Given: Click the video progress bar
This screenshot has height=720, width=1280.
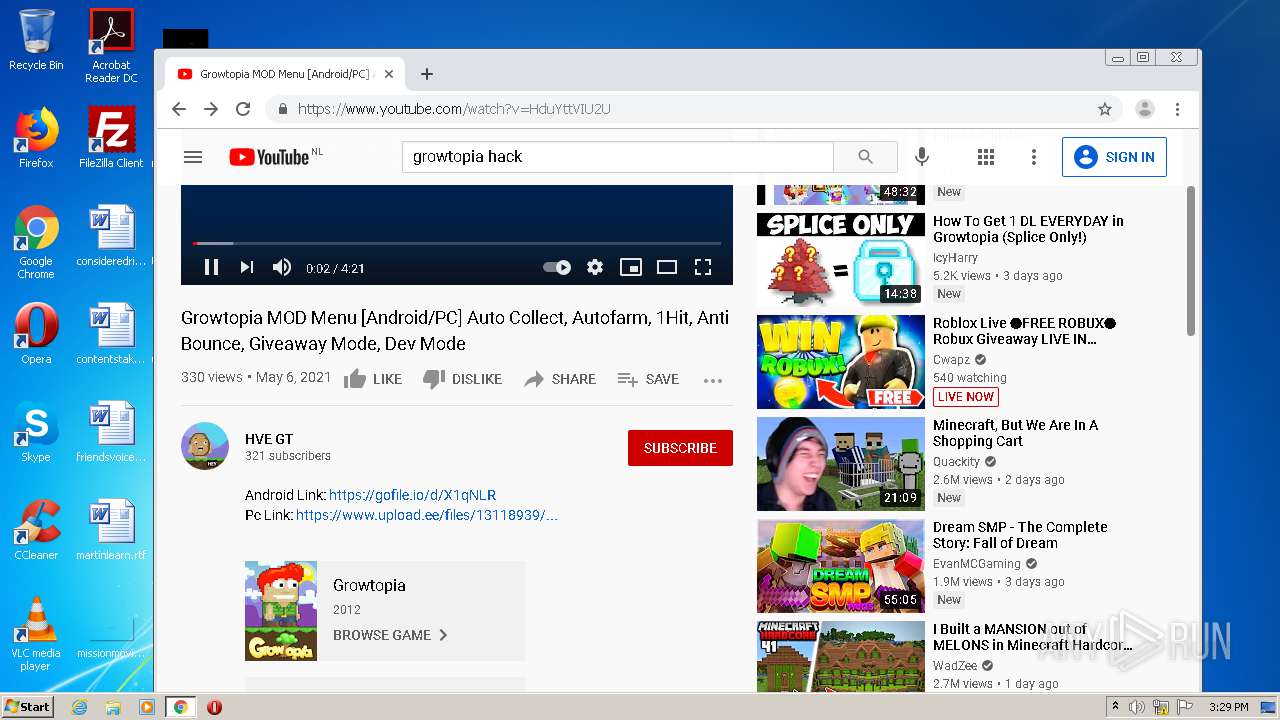Looking at the screenshot, I should (457, 243).
